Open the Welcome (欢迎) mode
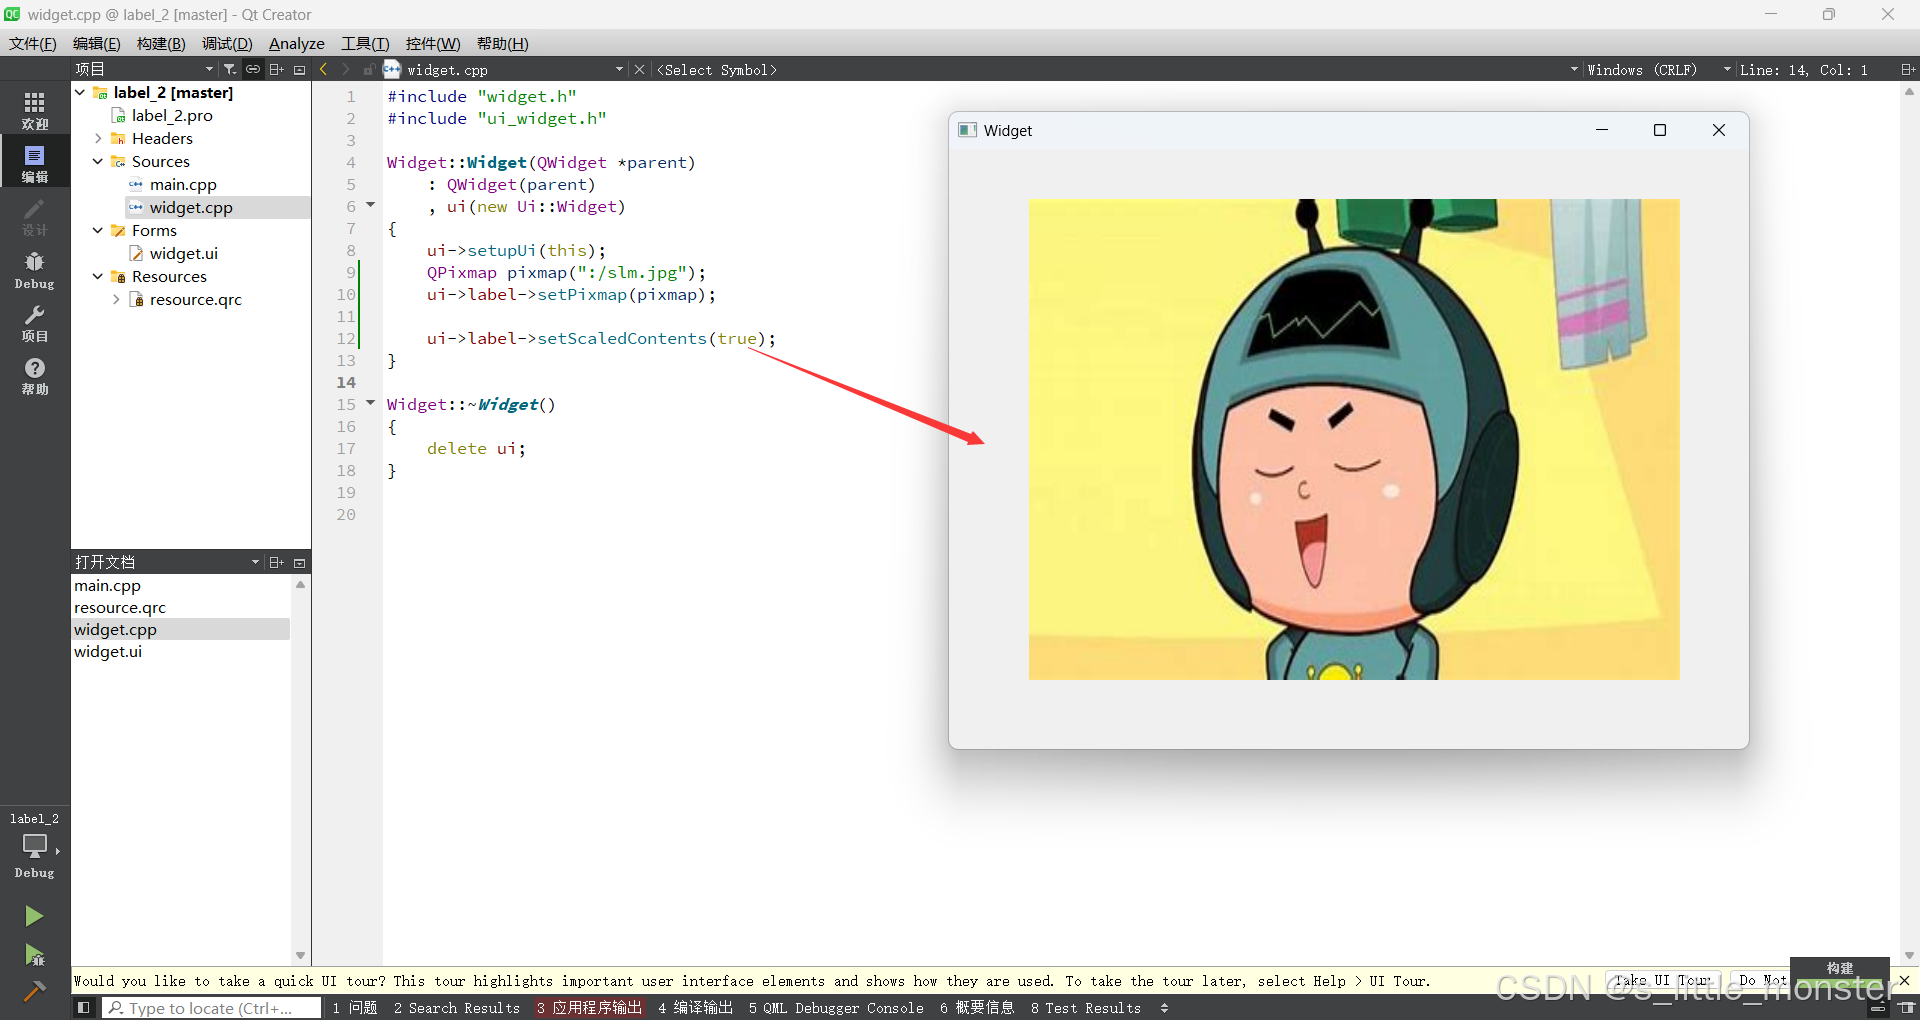The width and height of the screenshot is (1920, 1020). click(x=35, y=110)
